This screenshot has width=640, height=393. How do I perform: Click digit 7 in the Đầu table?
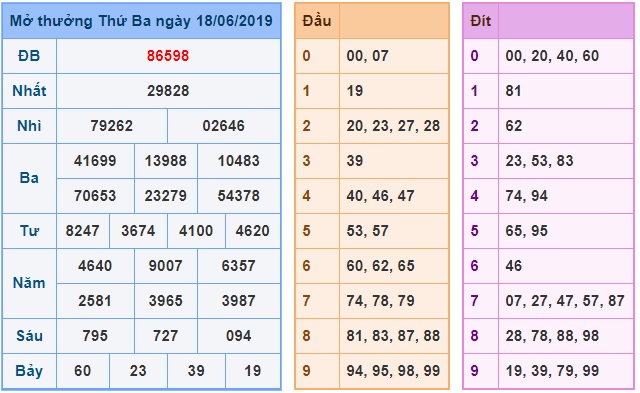click(307, 301)
